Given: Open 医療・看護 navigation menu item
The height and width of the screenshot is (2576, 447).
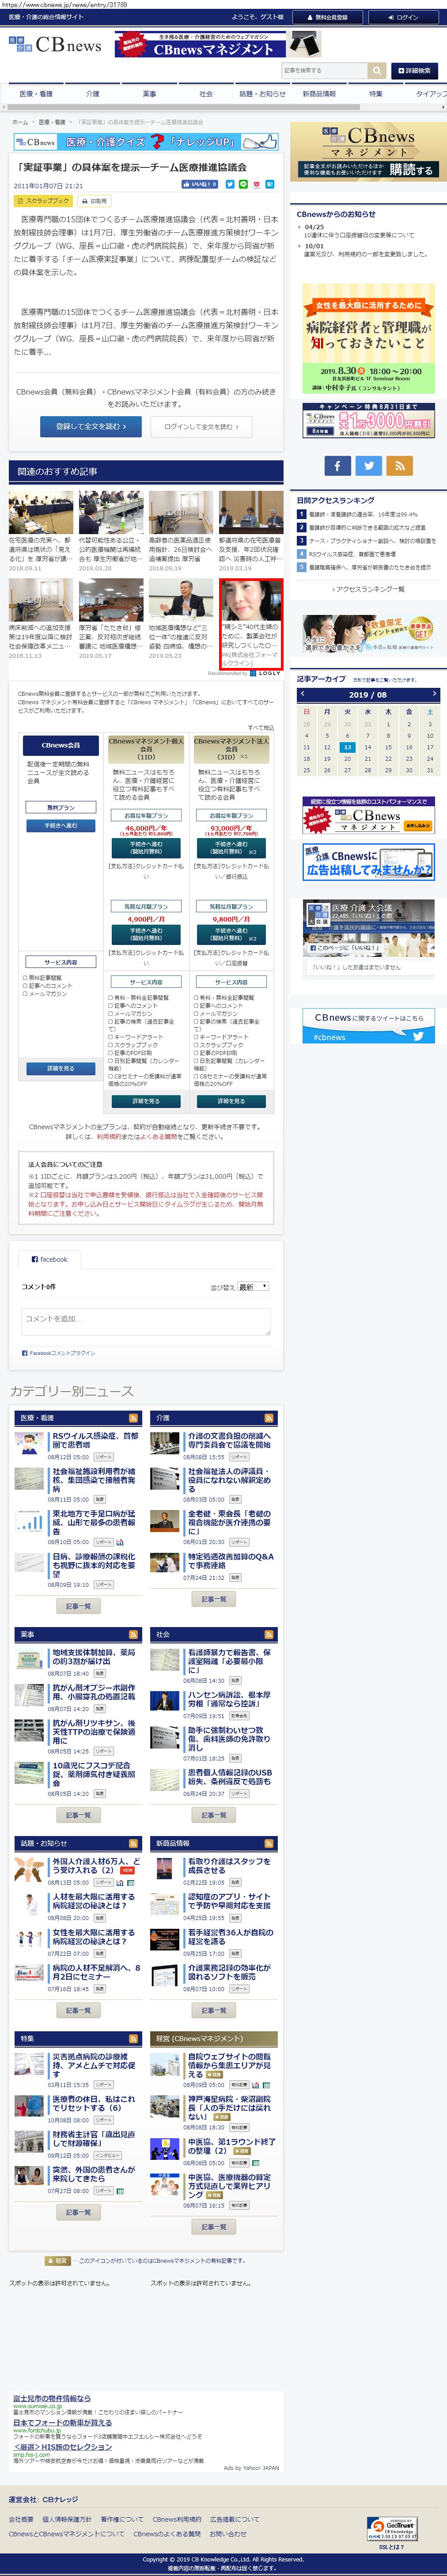Looking at the screenshot, I should click(36, 94).
